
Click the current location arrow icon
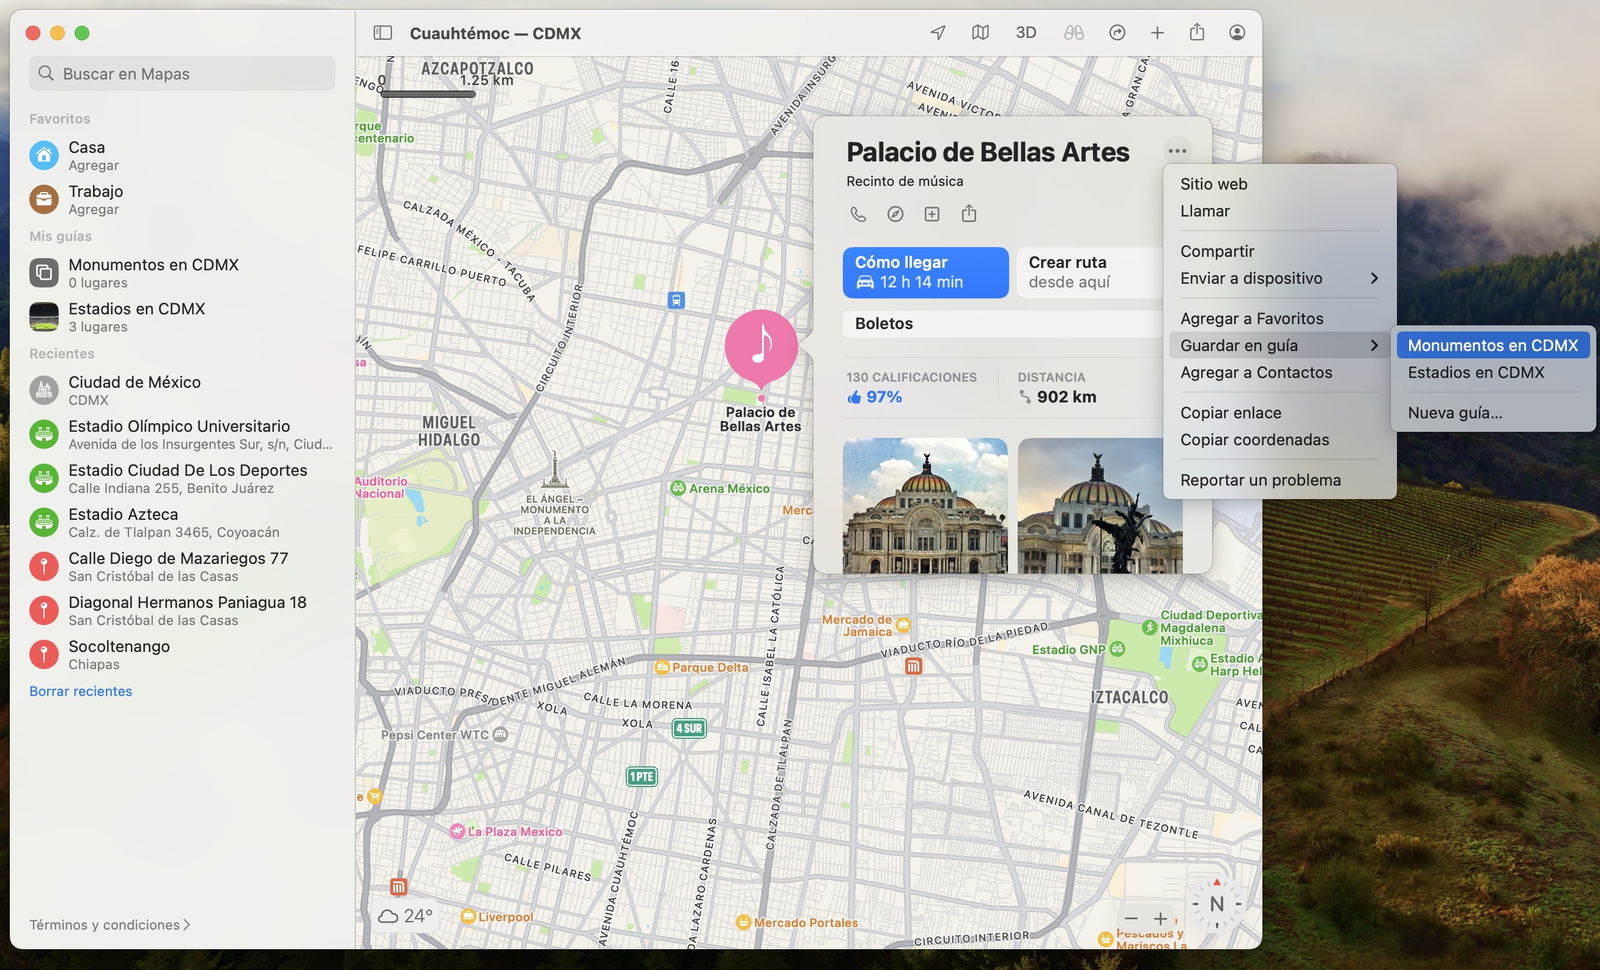pos(938,33)
